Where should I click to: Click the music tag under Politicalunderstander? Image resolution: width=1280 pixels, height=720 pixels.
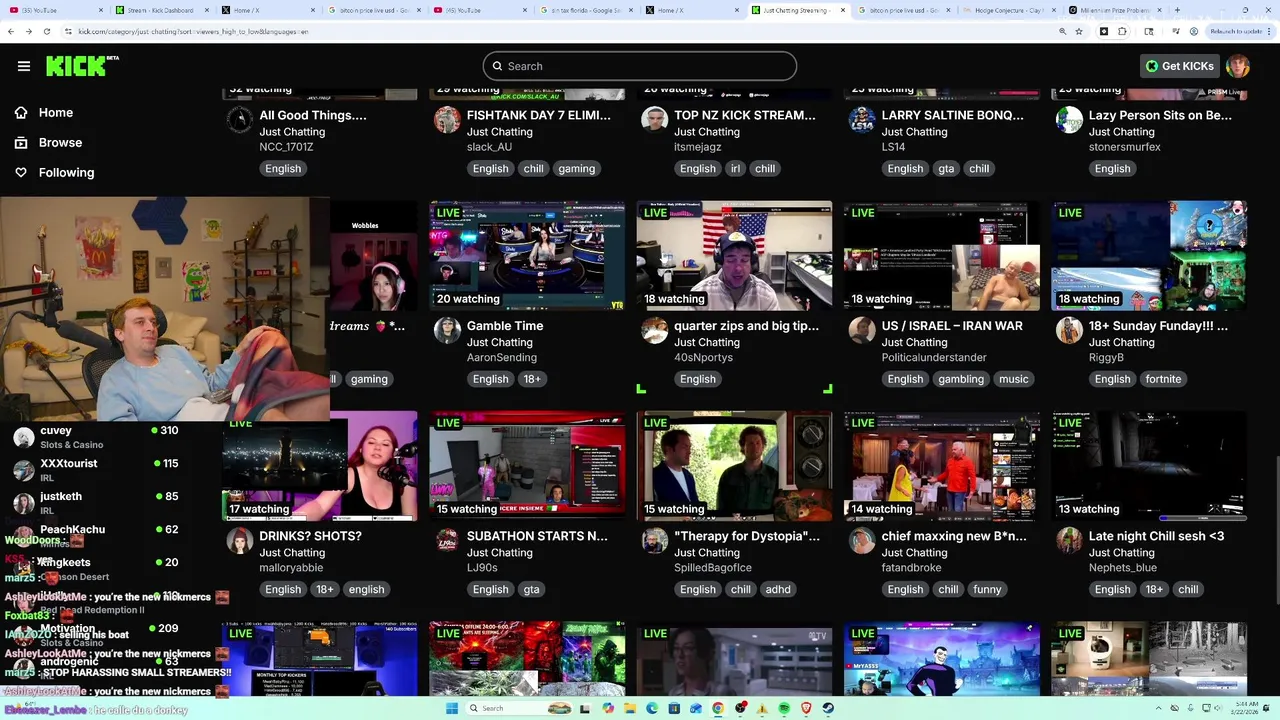[1013, 379]
